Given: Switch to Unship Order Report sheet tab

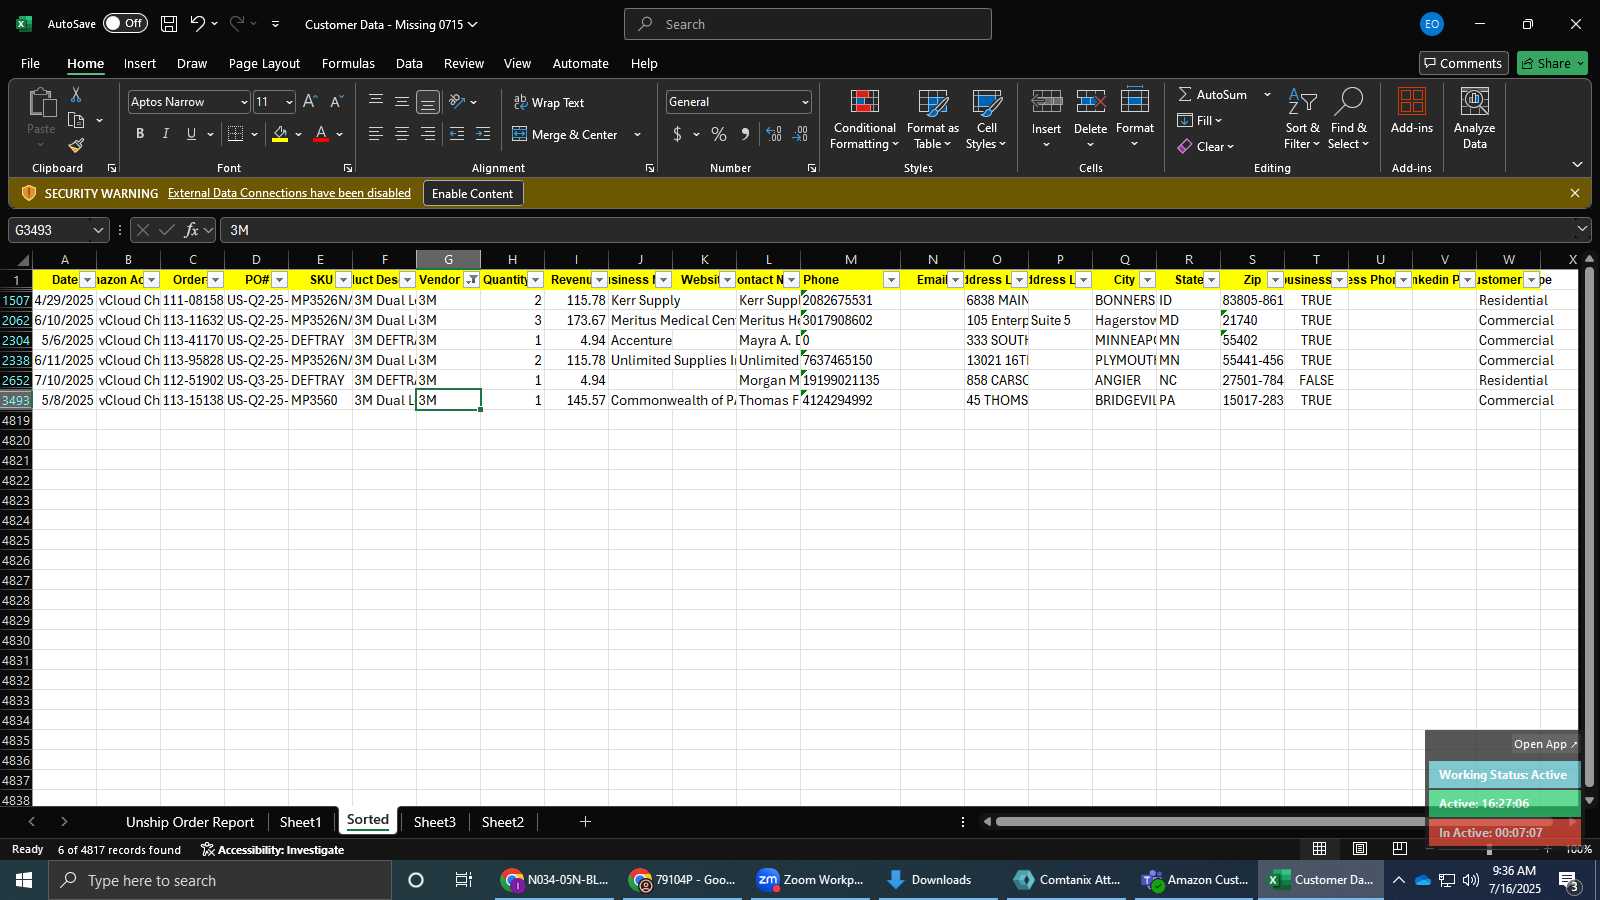Looking at the screenshot, I should pos(190,822).
